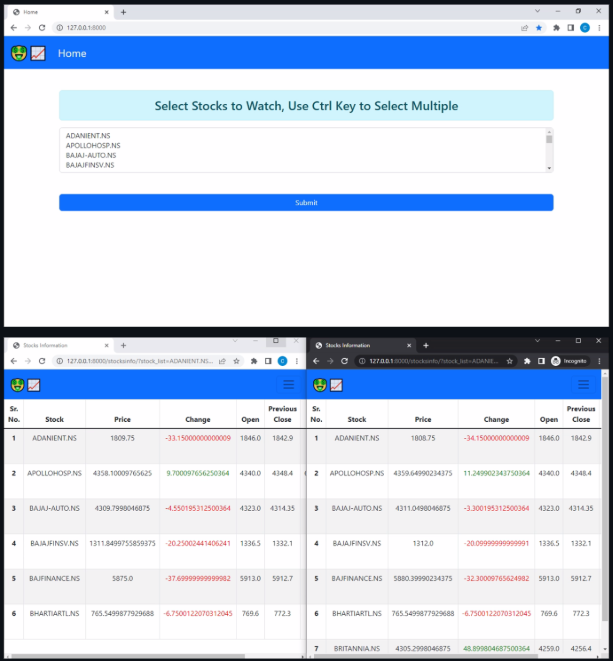Click money-face emoji logo in Home navbar
613x661 pixels.
point(19,54)
